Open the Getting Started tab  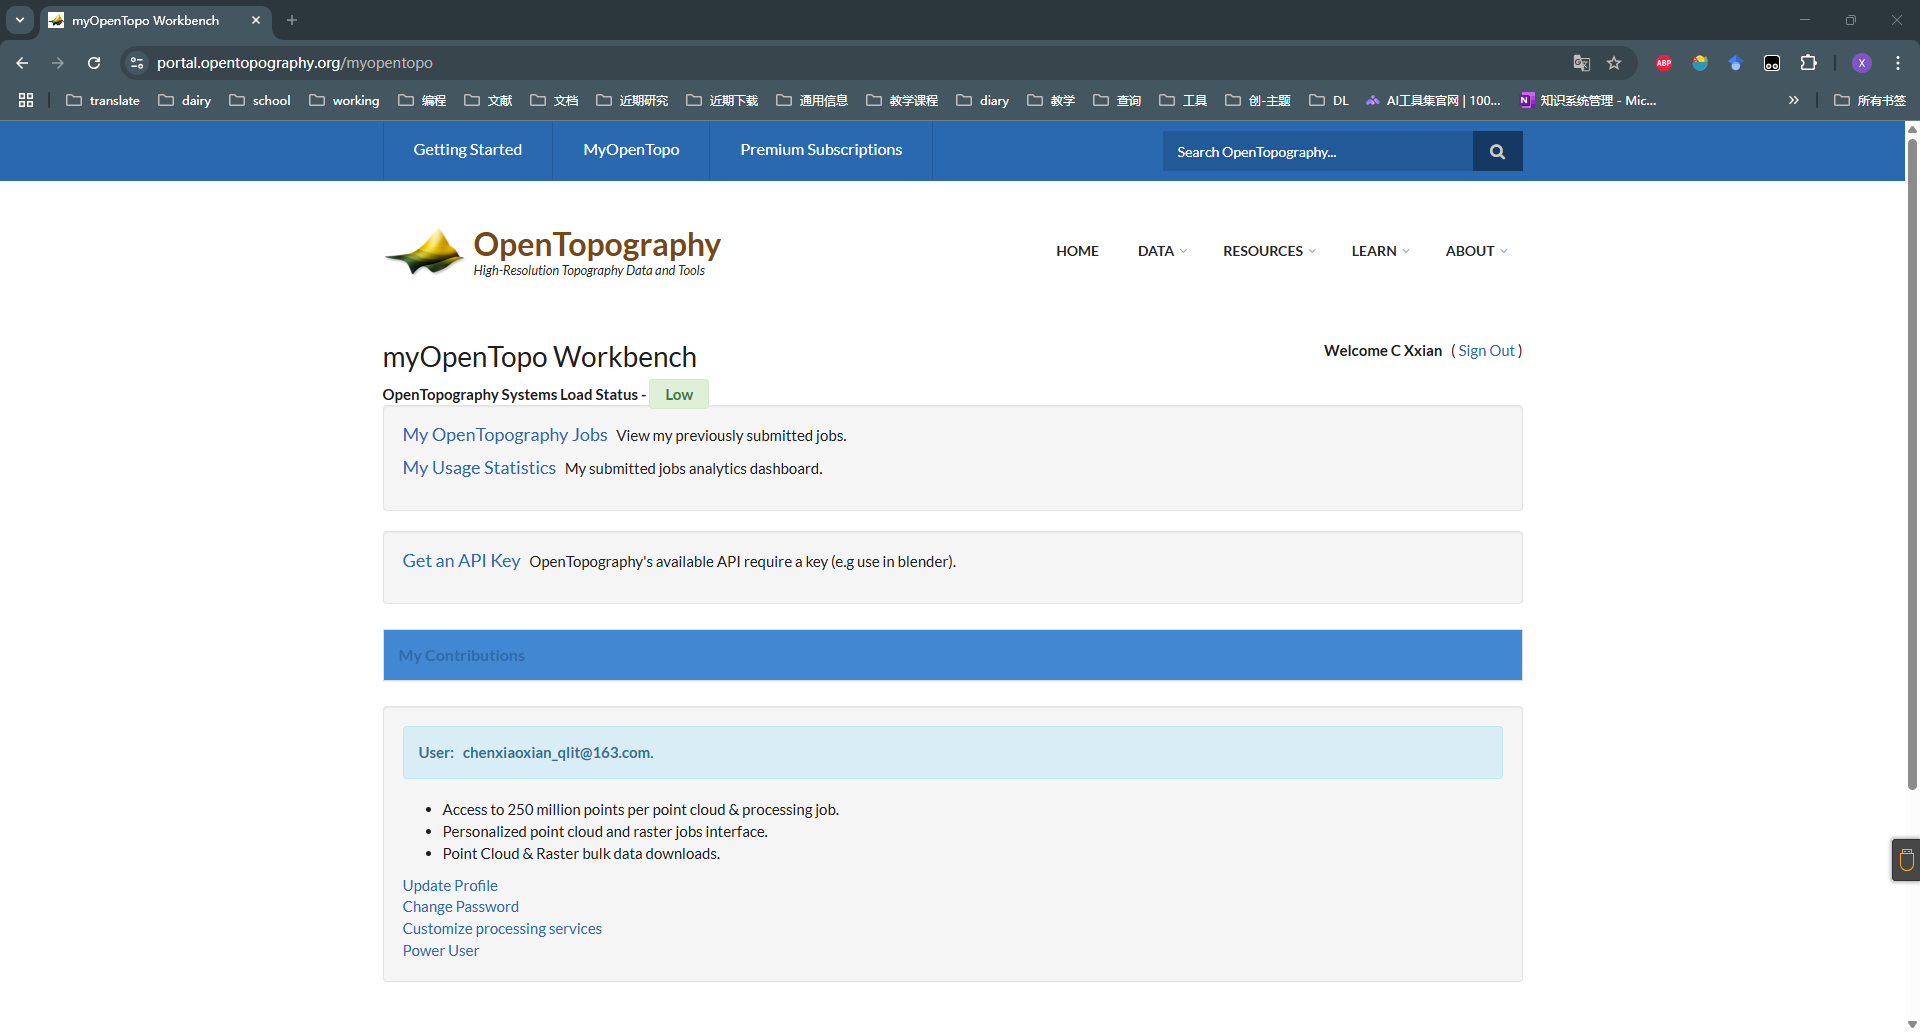tap(467, 150)
